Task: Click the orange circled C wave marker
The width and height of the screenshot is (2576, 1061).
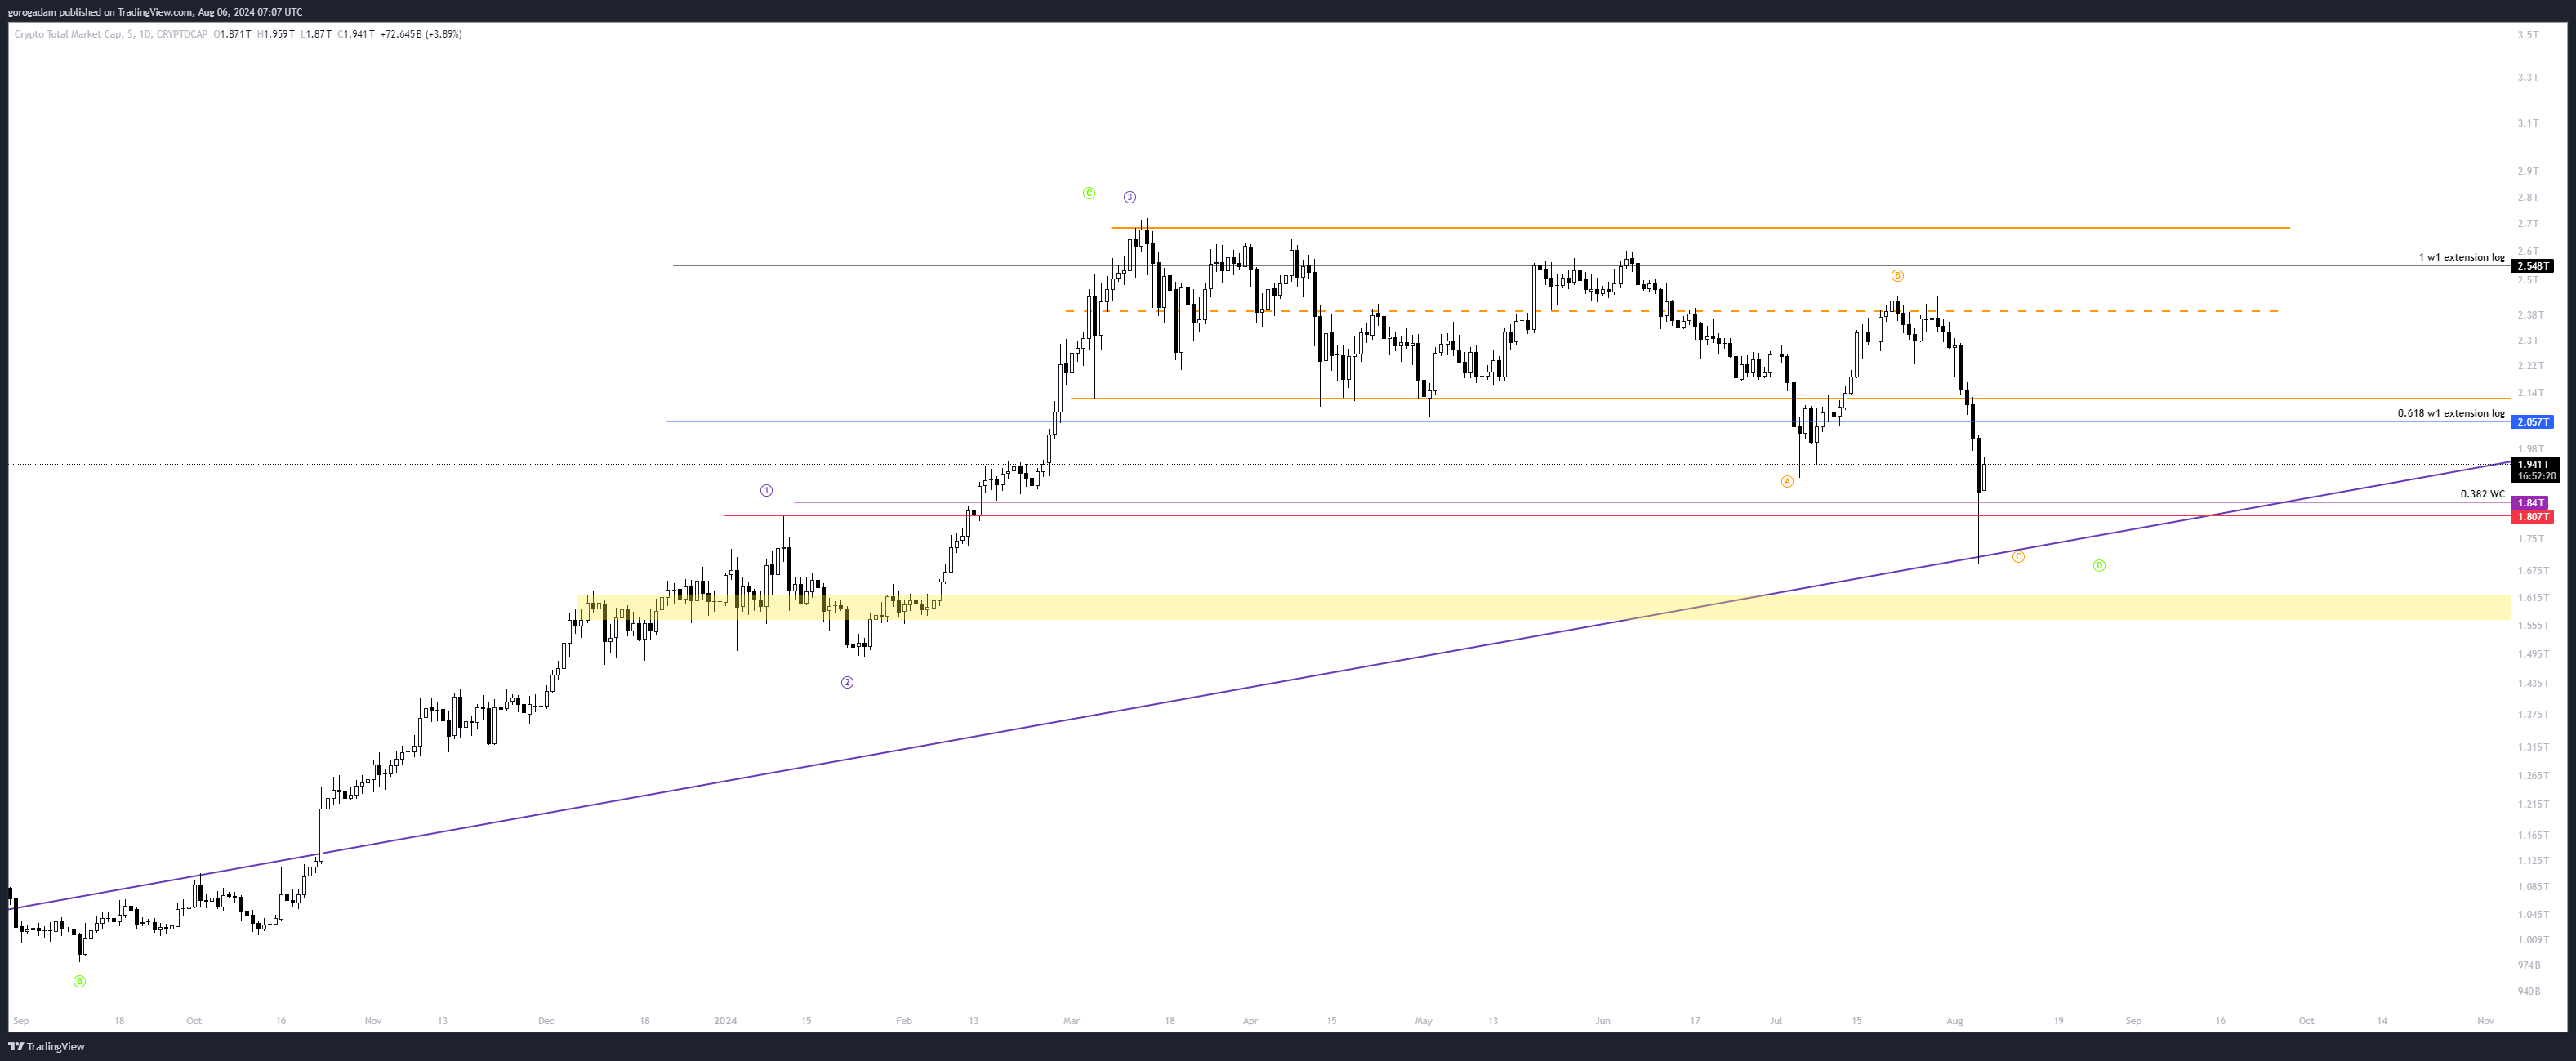Action: pyautogui.click(x=2018, y=556)
